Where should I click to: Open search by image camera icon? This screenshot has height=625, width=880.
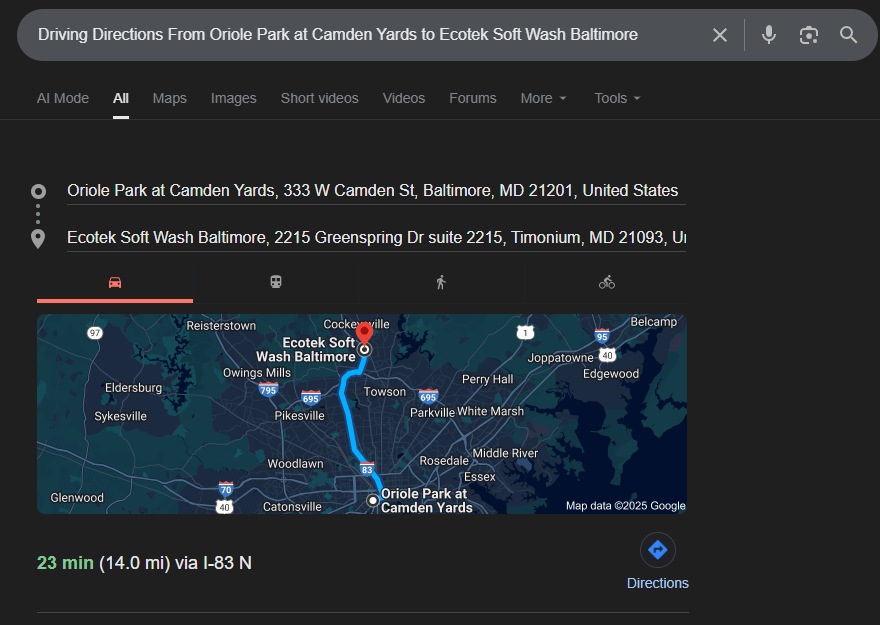(x=809, y=35)
